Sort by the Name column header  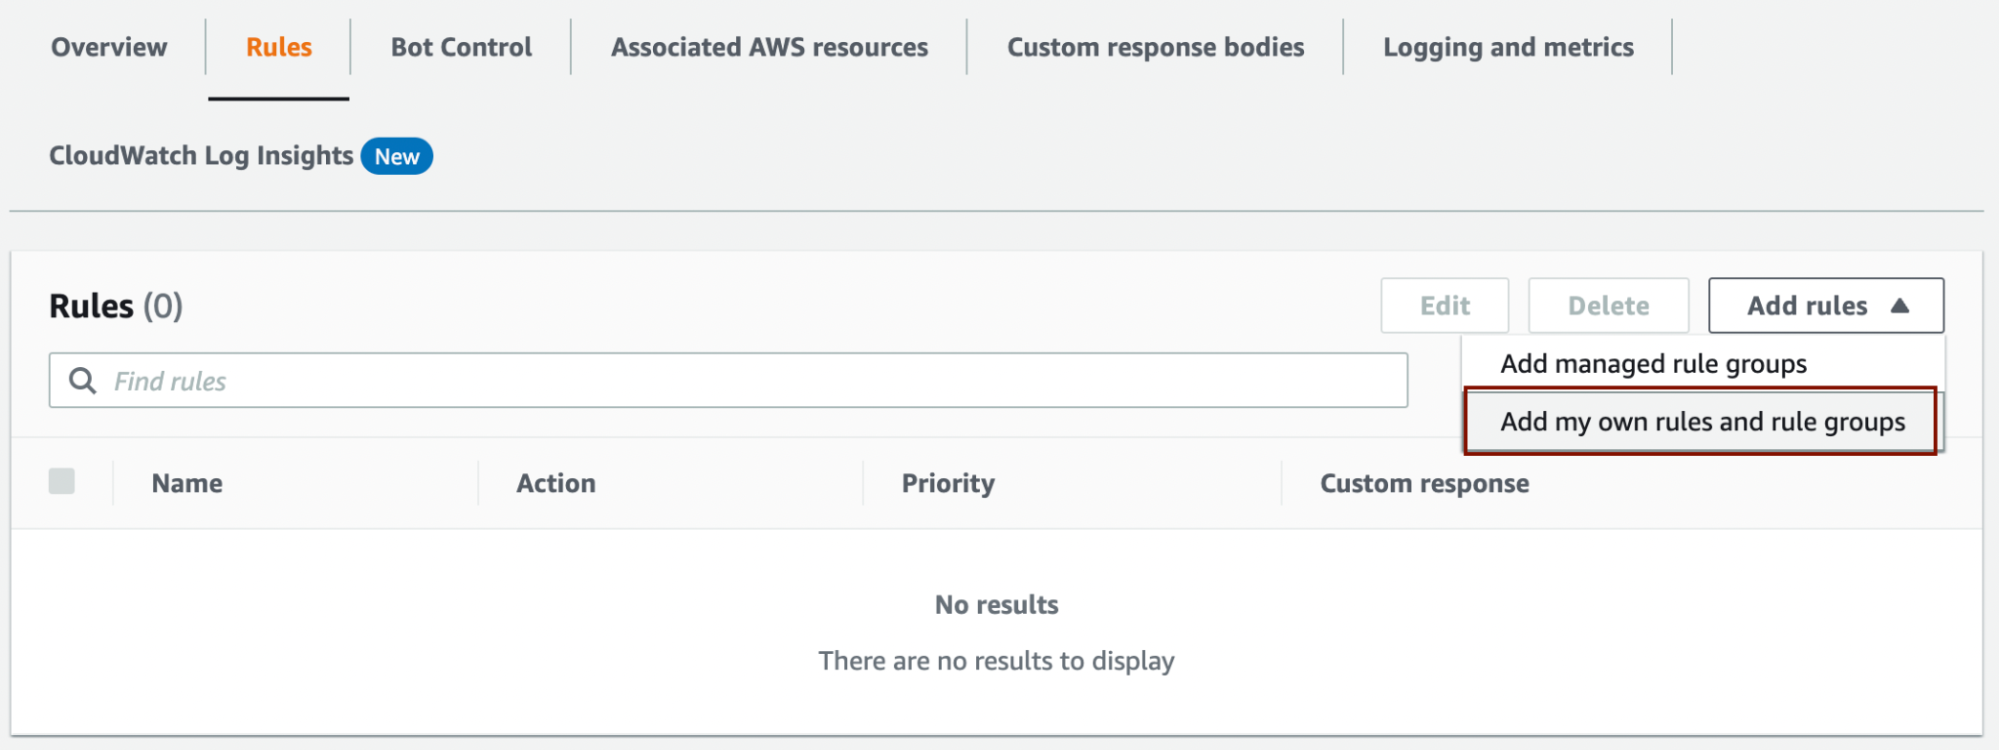[x=187, y=483]
